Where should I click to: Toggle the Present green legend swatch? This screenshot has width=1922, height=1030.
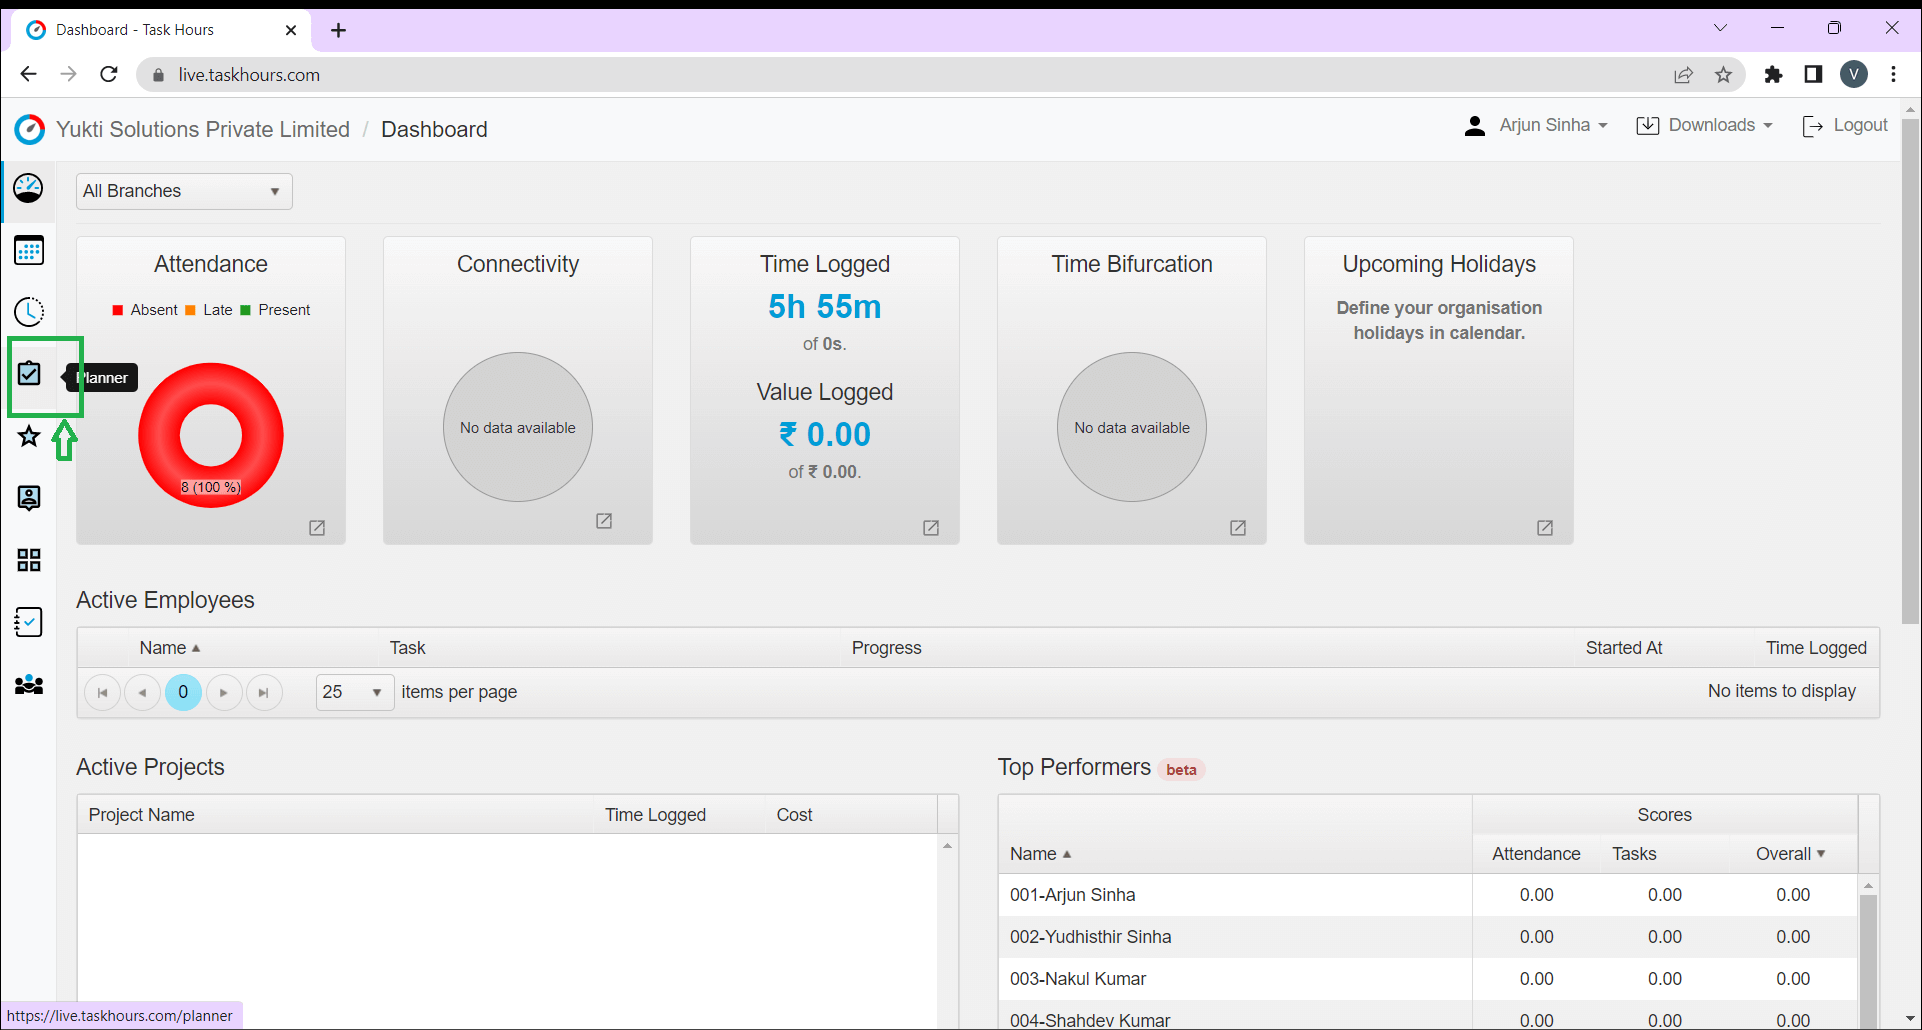pos(246,310)
